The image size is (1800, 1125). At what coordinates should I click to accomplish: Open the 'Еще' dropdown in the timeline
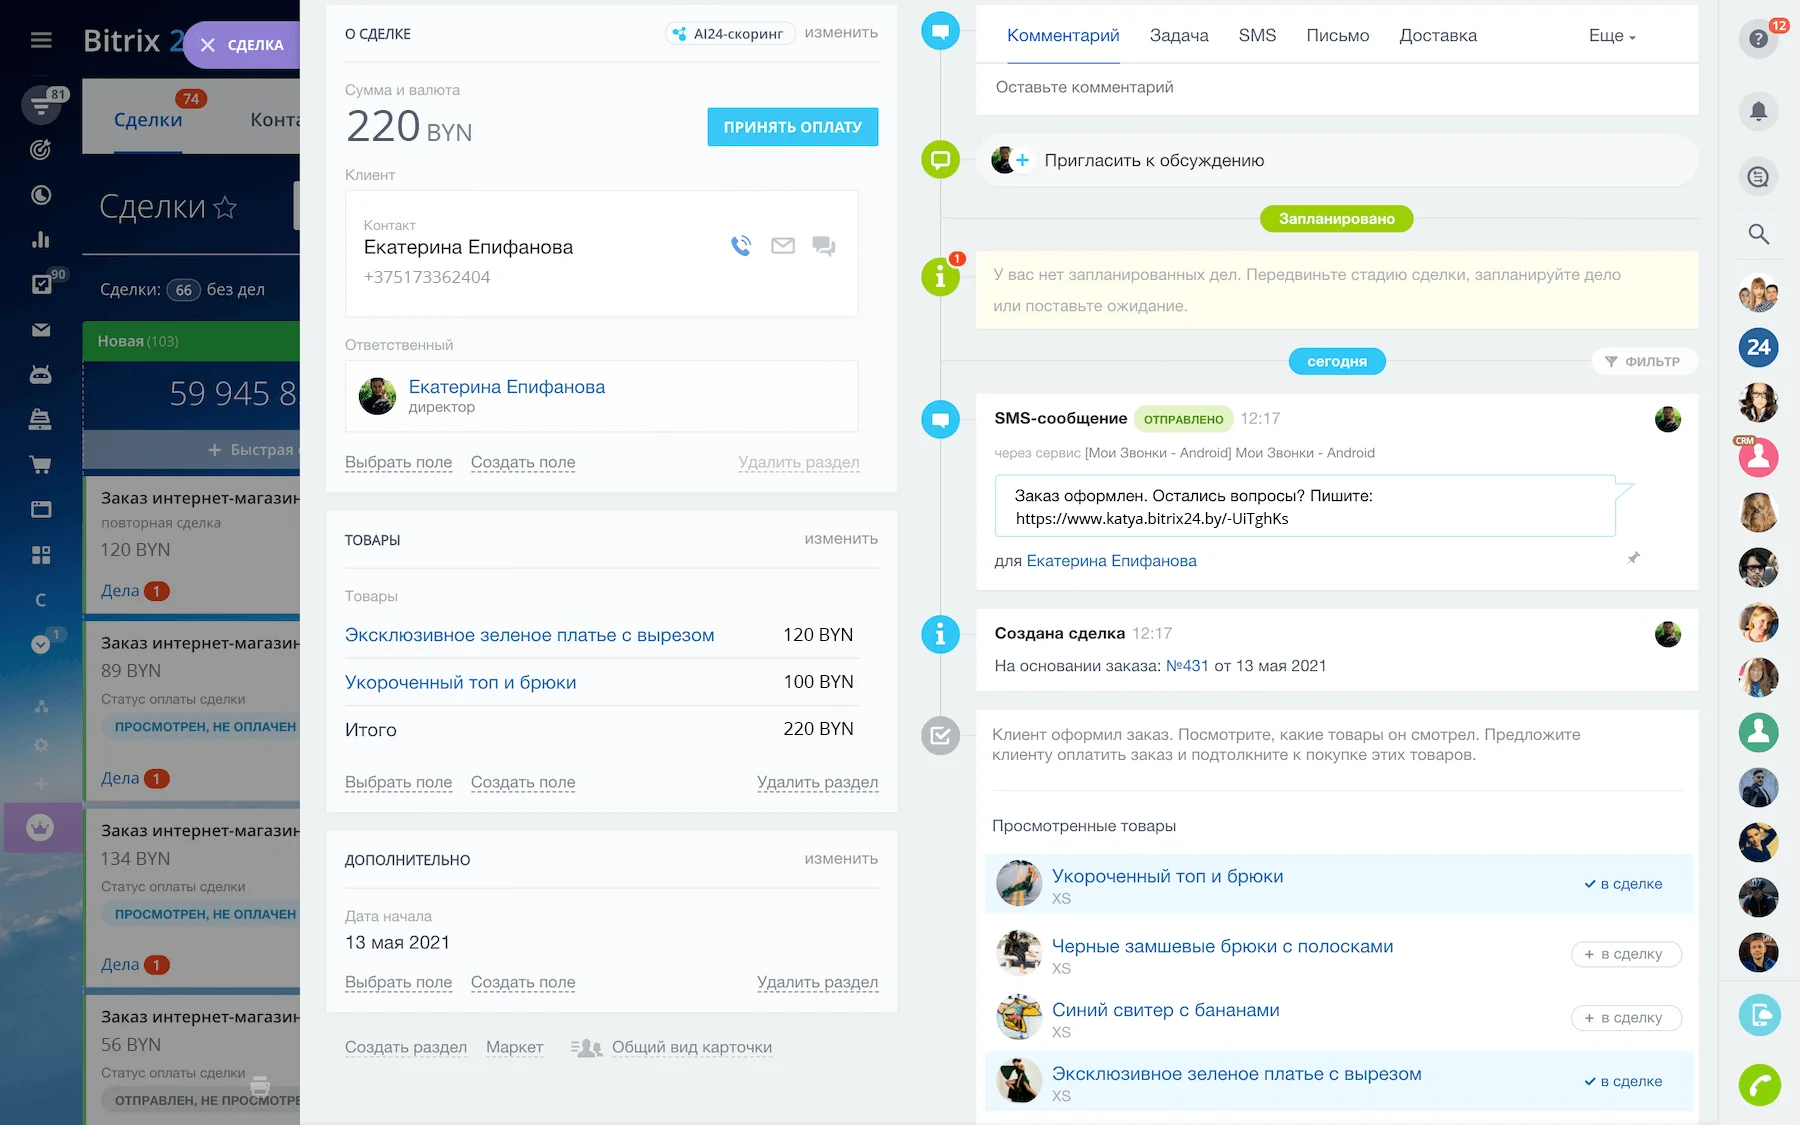click(1609, 35)
